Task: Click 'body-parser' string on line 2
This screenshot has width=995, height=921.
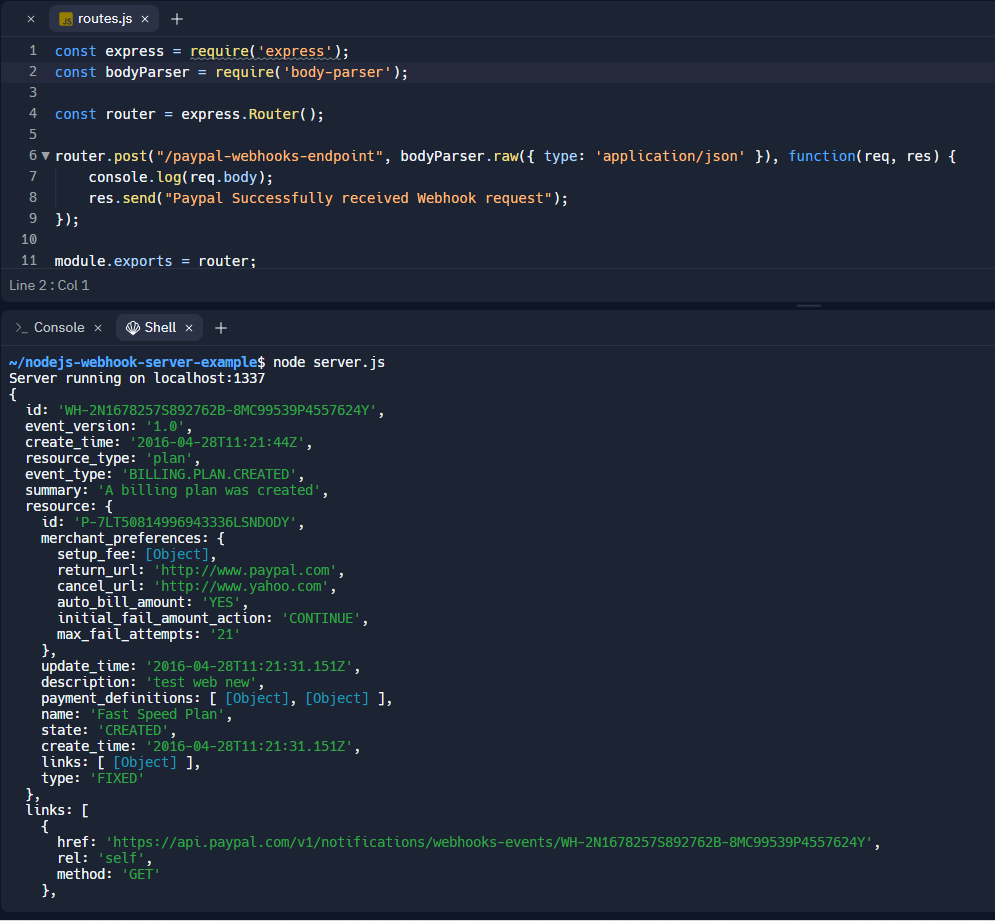Action: click(337, 72)
